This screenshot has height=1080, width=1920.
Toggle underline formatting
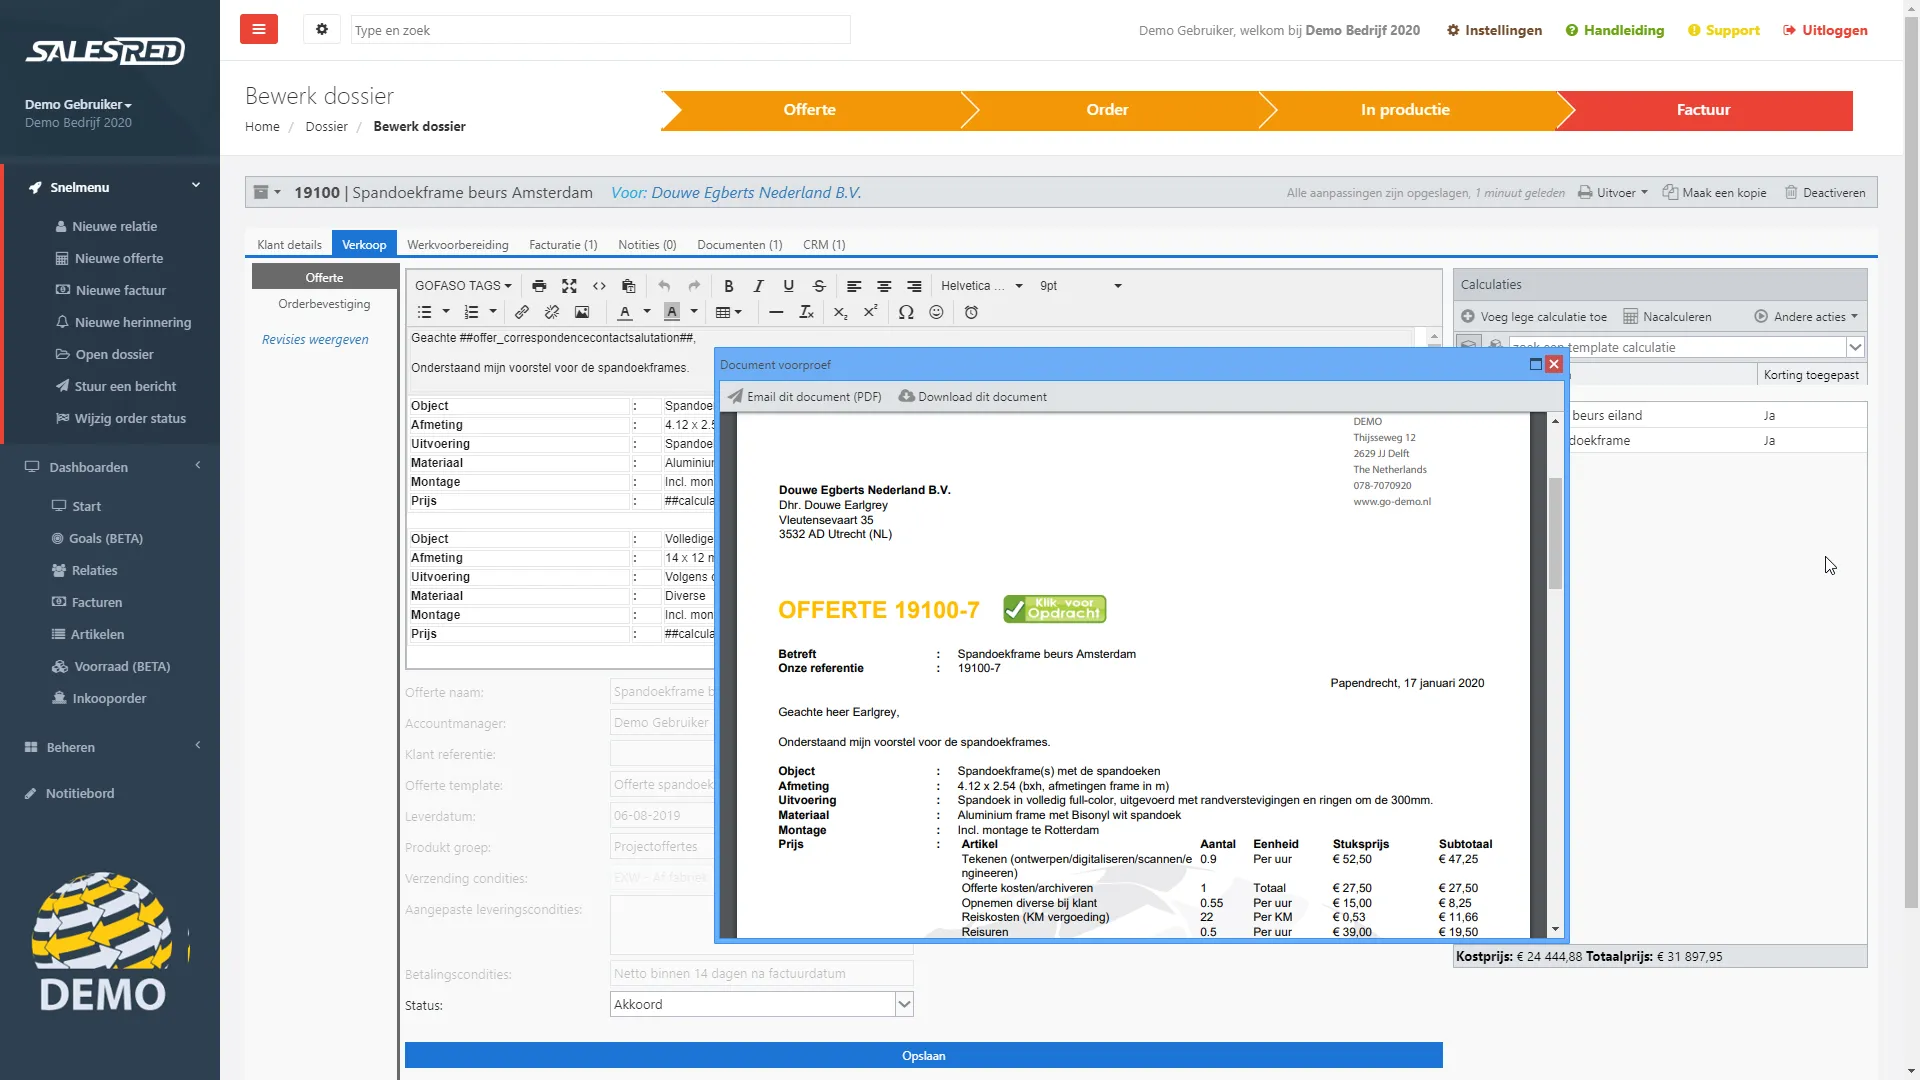click(x=789, y=286)
